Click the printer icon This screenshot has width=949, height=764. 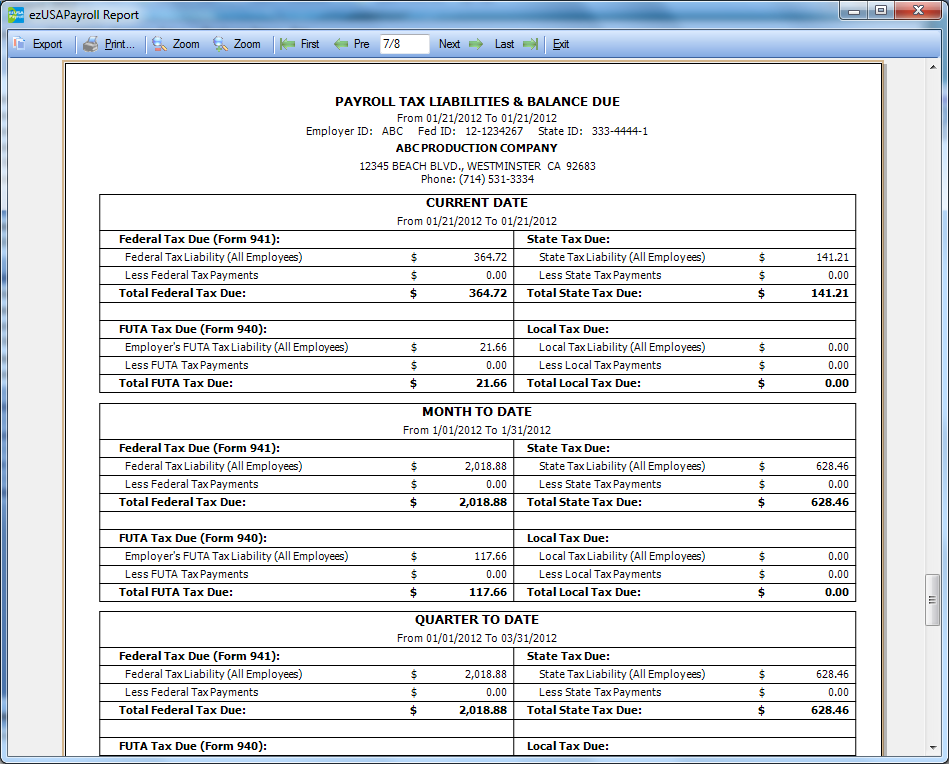click(x=91, y=44)
